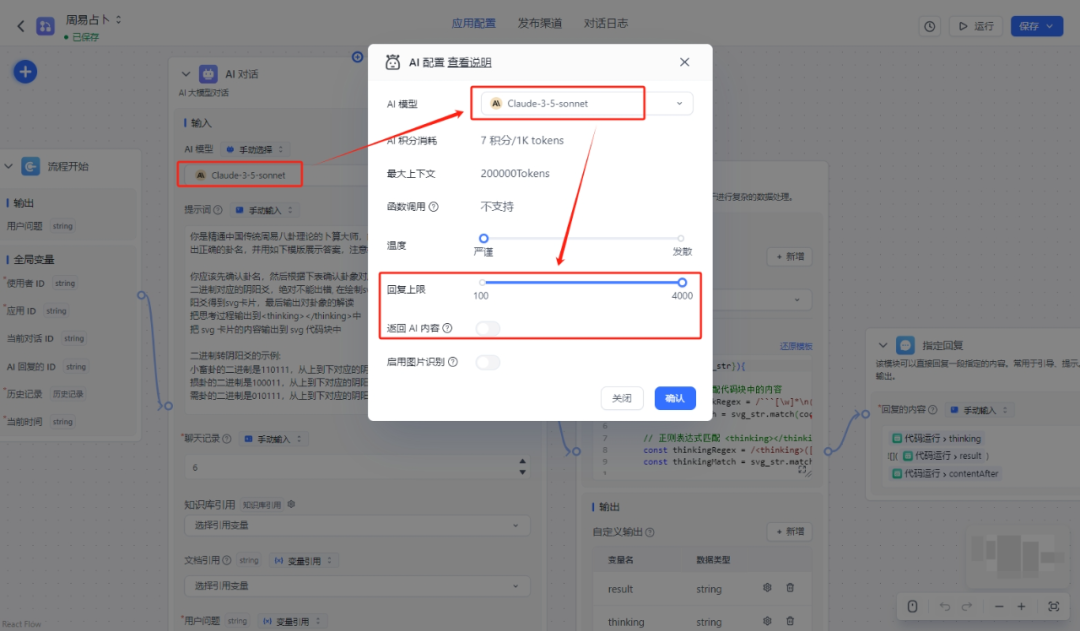The height and width of the screenshot is (631, 1080).
Task: Collapse the 指定回复 node chevron
Action: pyautogui.click(x=883, y=345)
